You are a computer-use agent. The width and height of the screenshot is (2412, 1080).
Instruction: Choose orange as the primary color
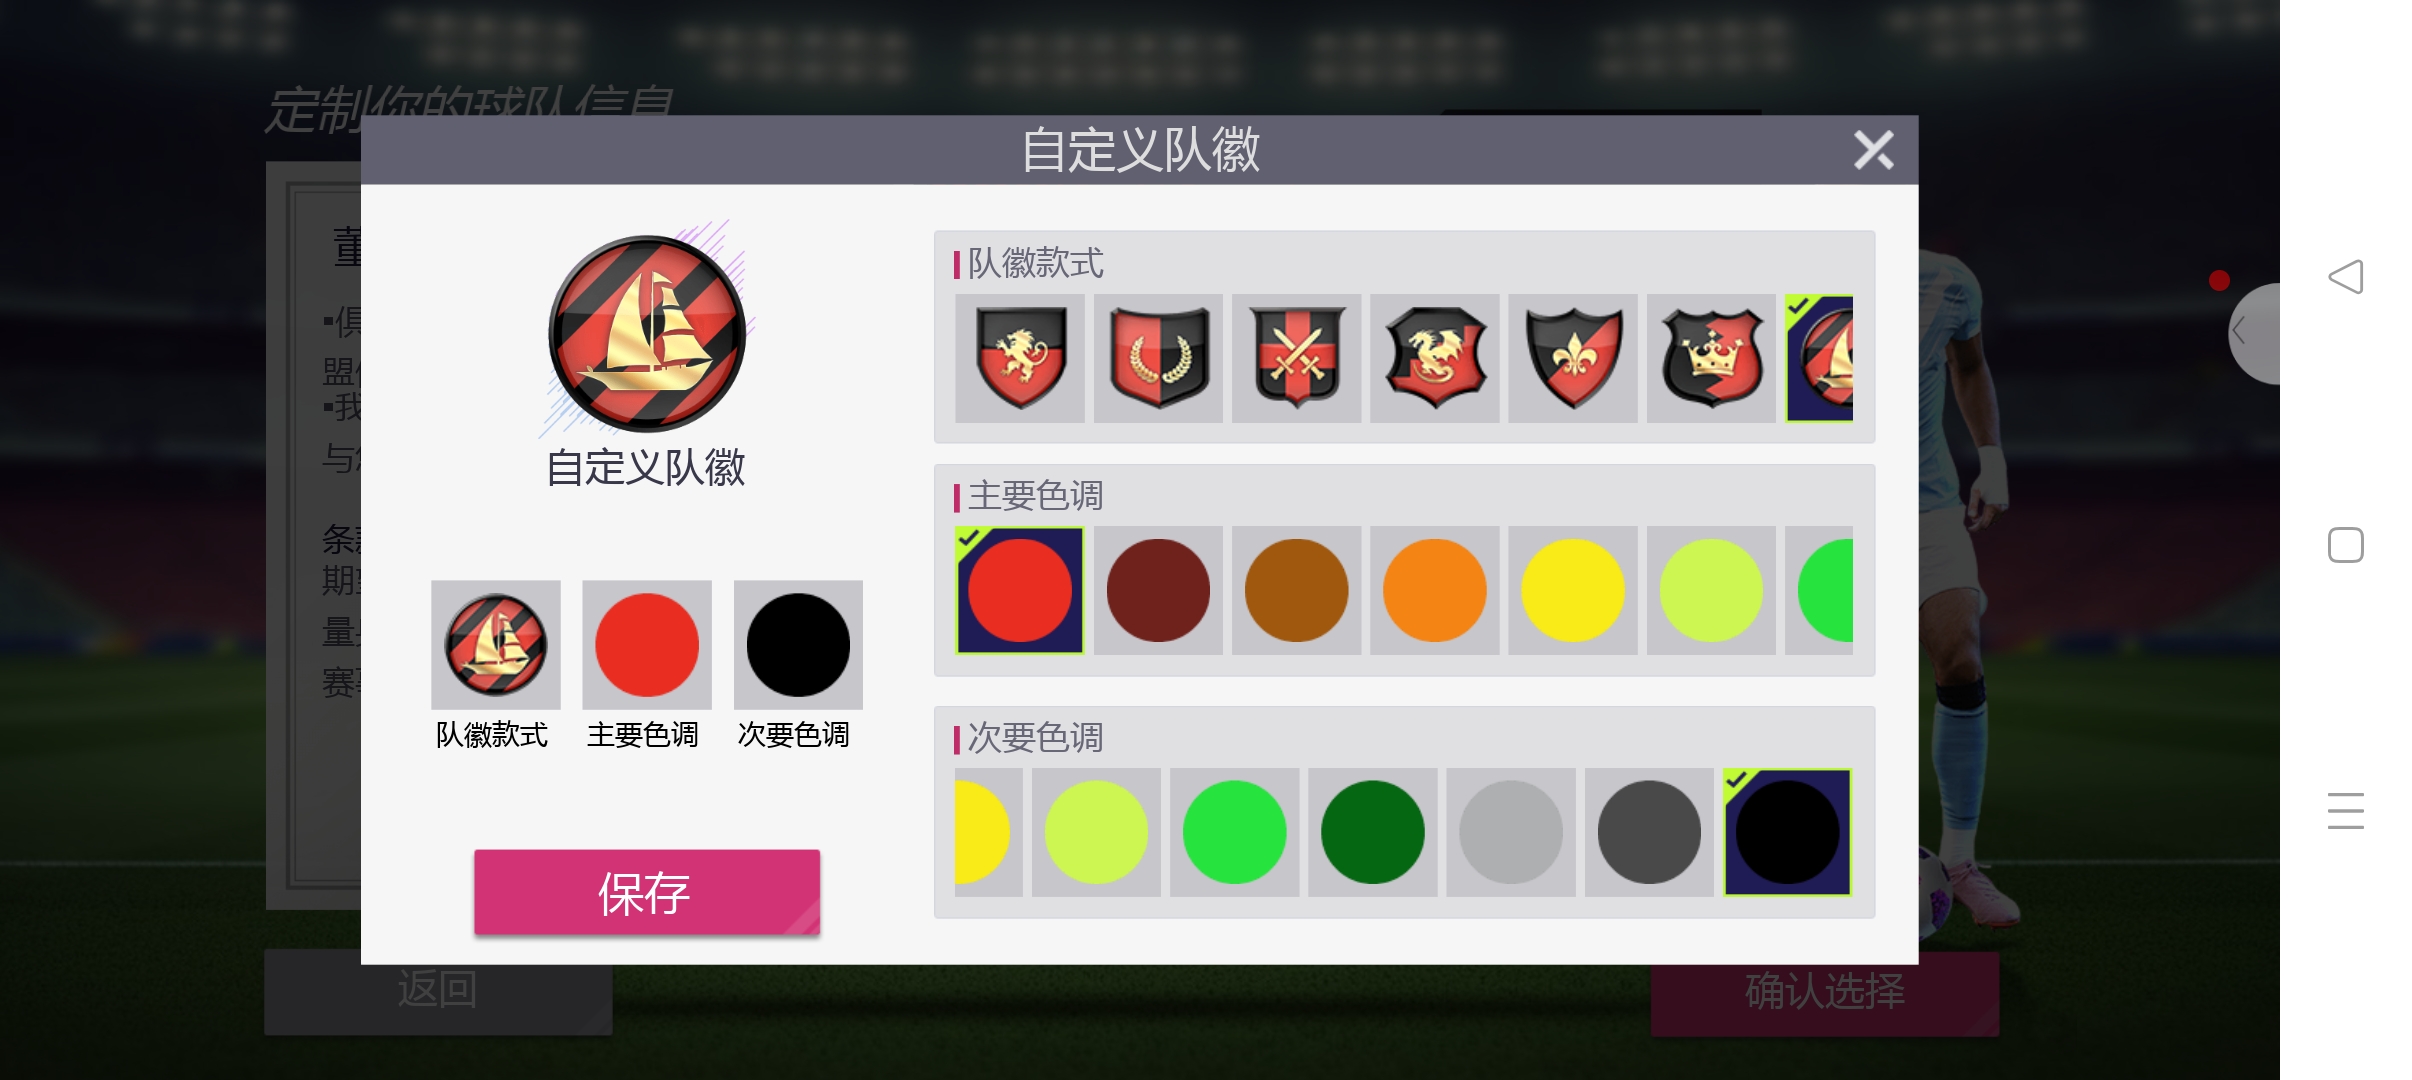point(1434,590)
